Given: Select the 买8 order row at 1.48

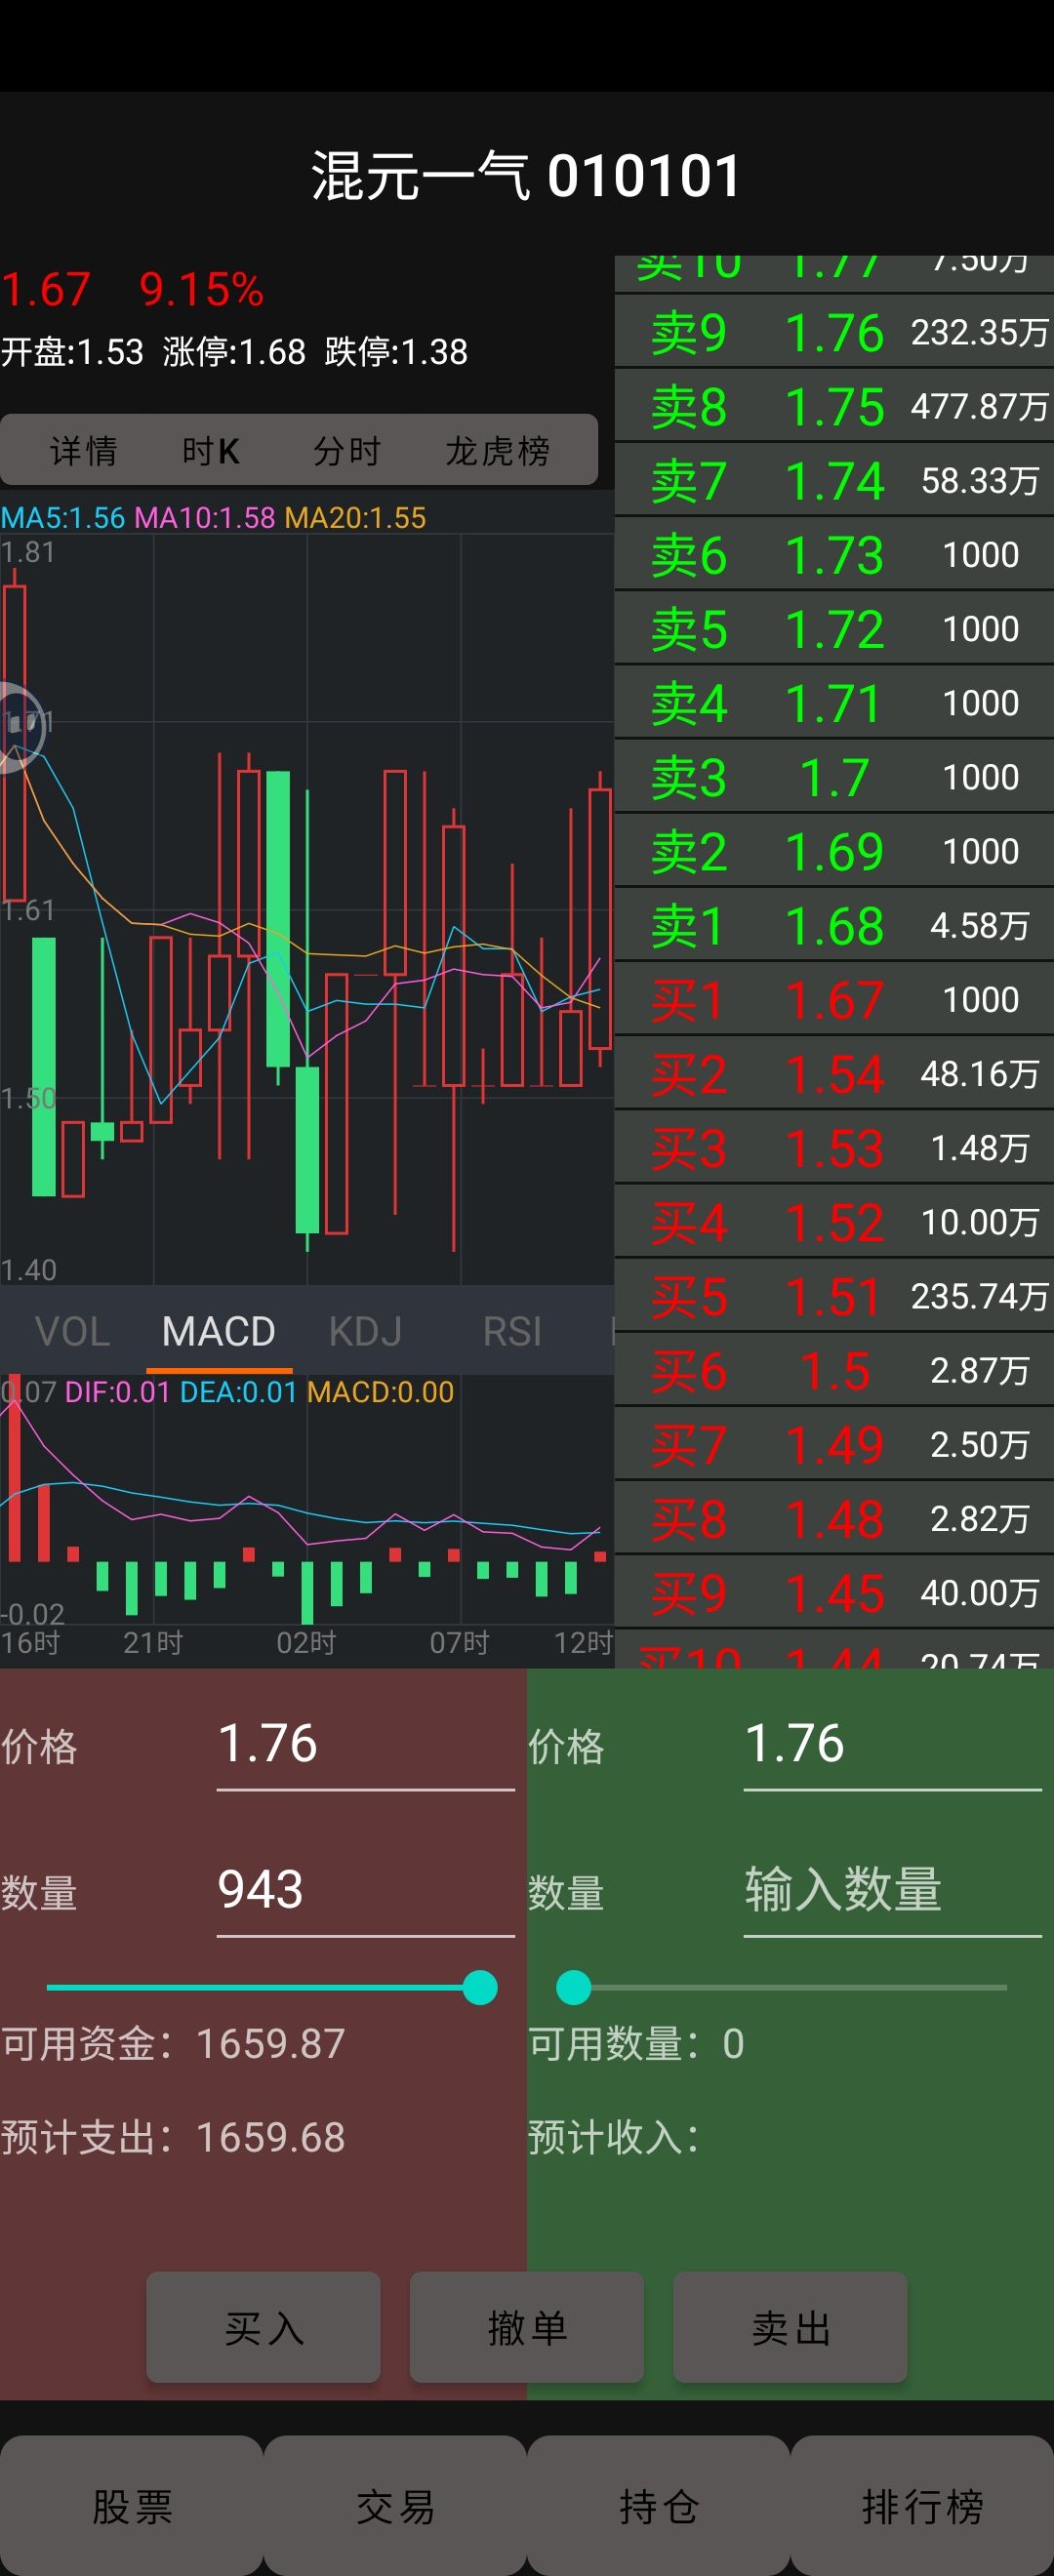Looking at the screenshot, I should [834, 1518].
